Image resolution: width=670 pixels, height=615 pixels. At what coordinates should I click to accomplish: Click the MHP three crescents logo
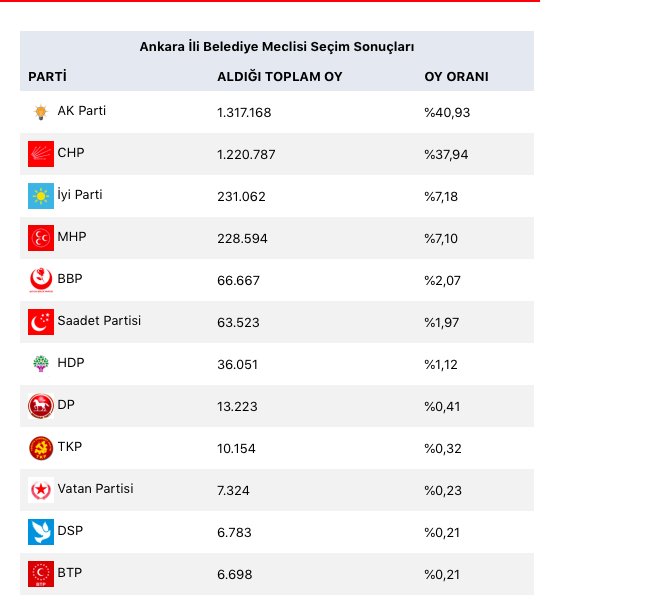pos(41,238)
